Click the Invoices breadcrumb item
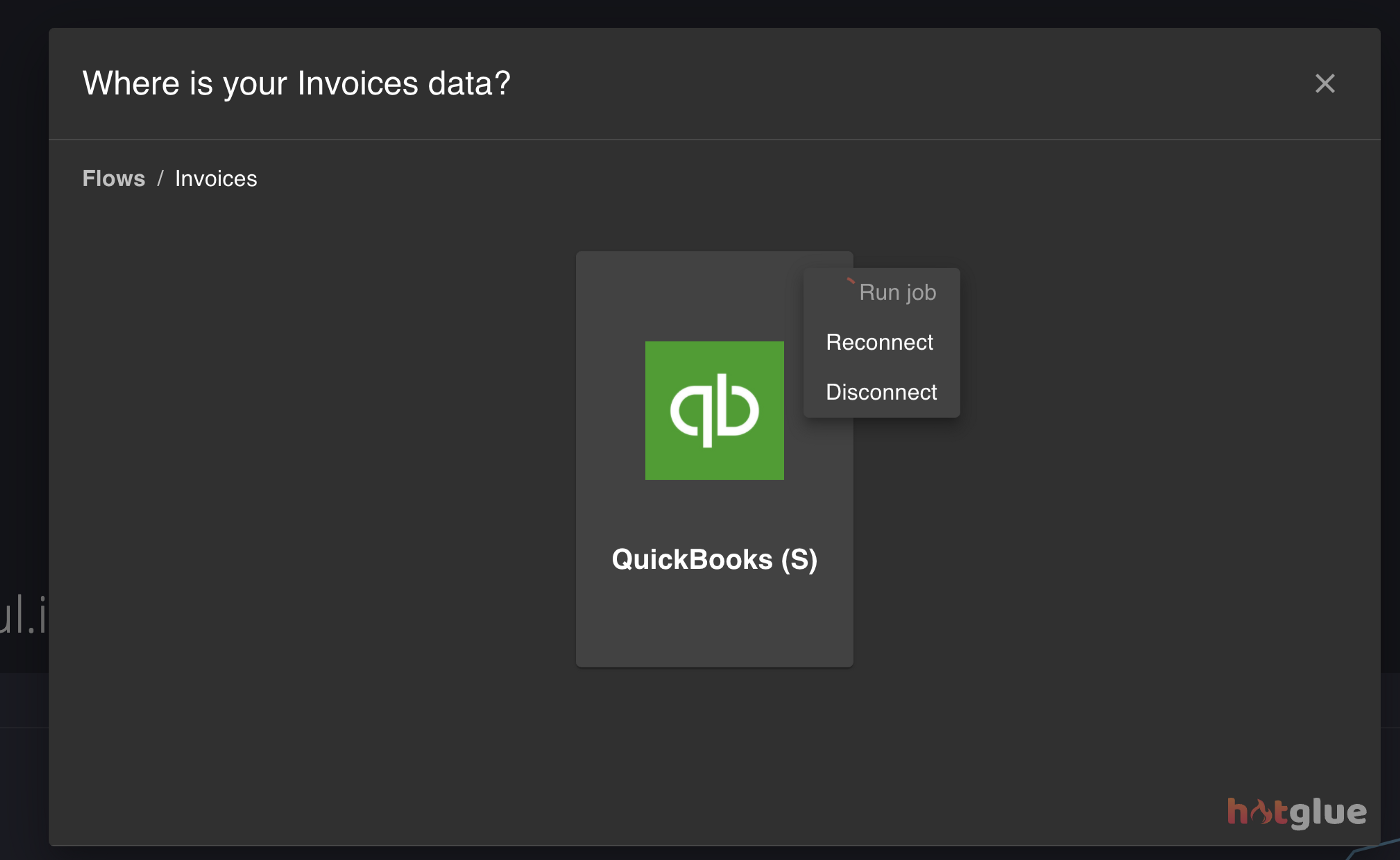 216,179
